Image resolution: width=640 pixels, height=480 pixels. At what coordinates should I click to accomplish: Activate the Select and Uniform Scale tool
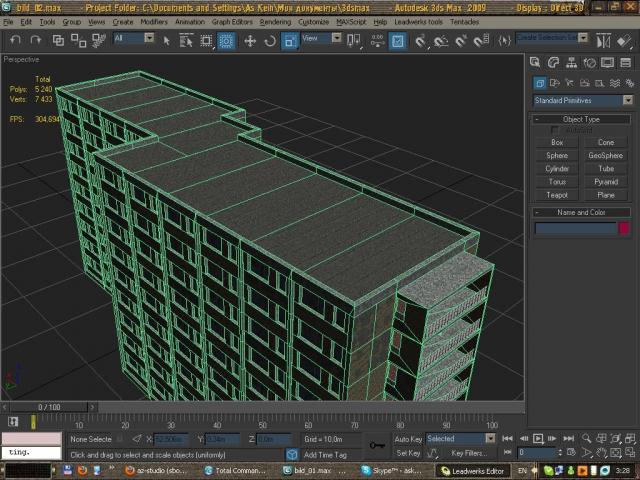point(289,41)
